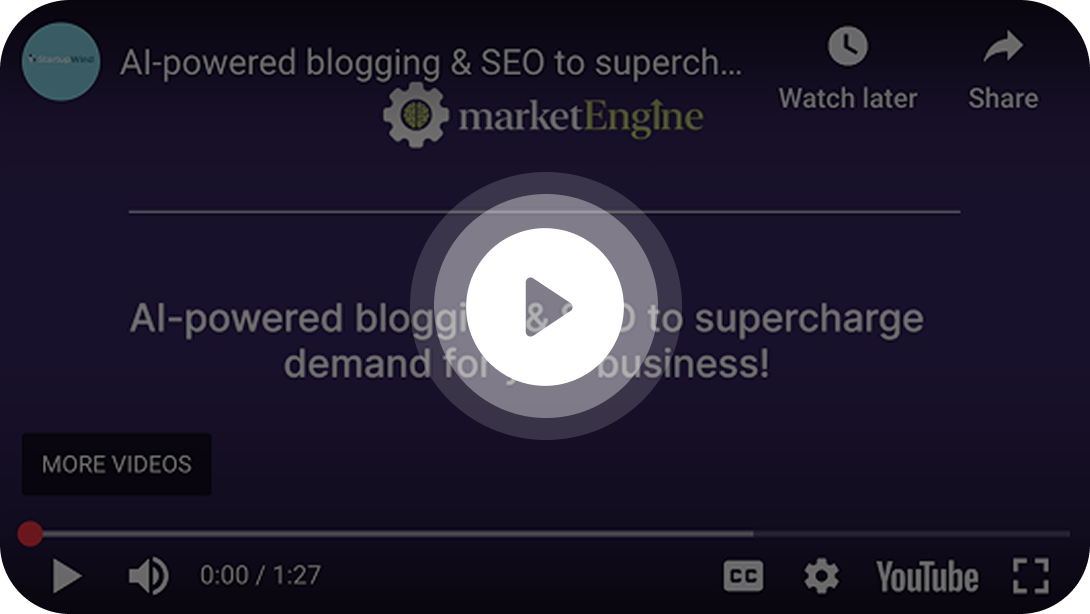The image size is (1090, 614).
Task: Open the video title link at top
Action: pyautogui.click(x=431, y=63)
